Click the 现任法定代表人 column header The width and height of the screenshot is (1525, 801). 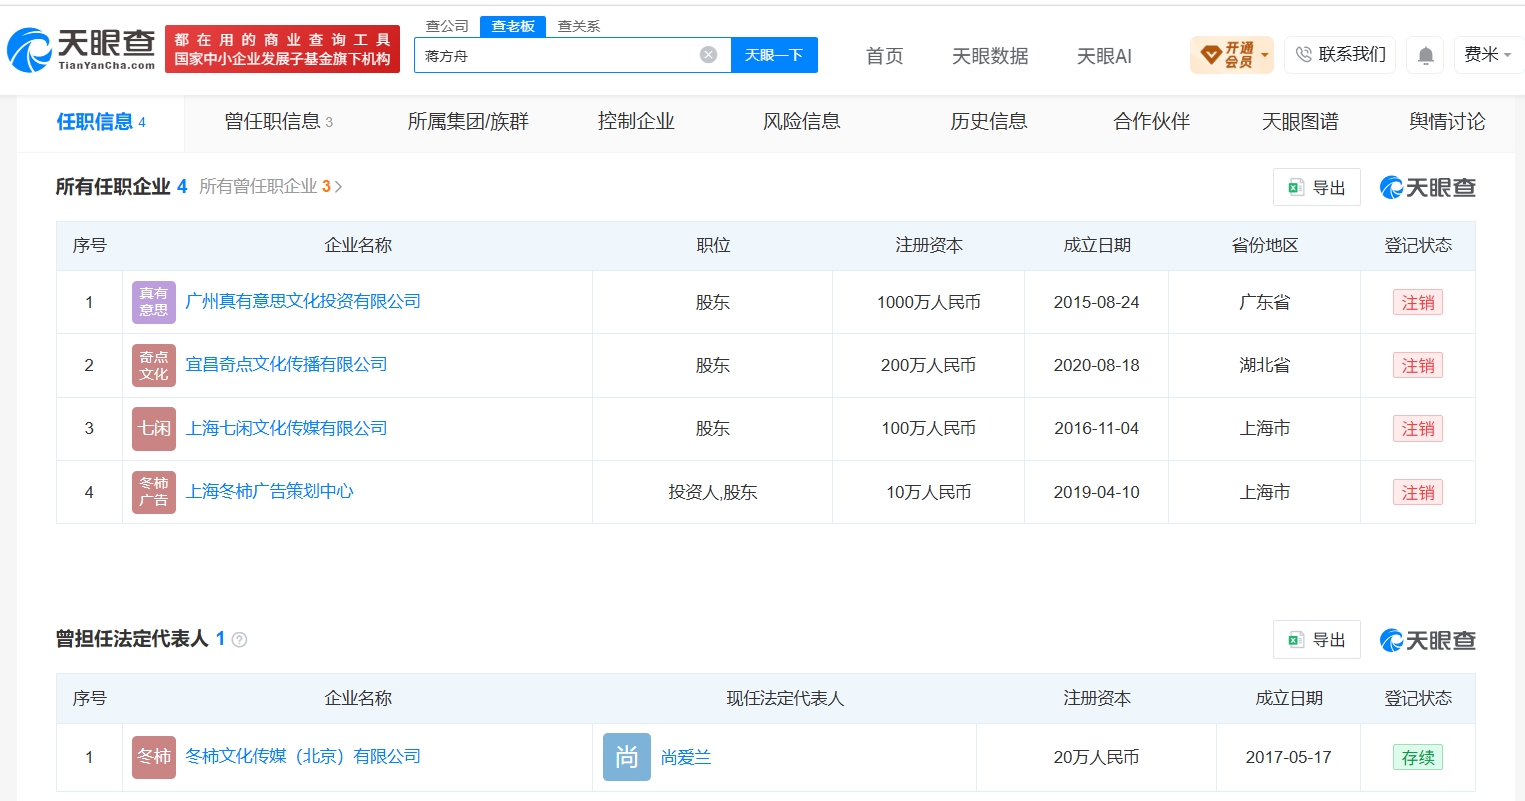point(785,699)
